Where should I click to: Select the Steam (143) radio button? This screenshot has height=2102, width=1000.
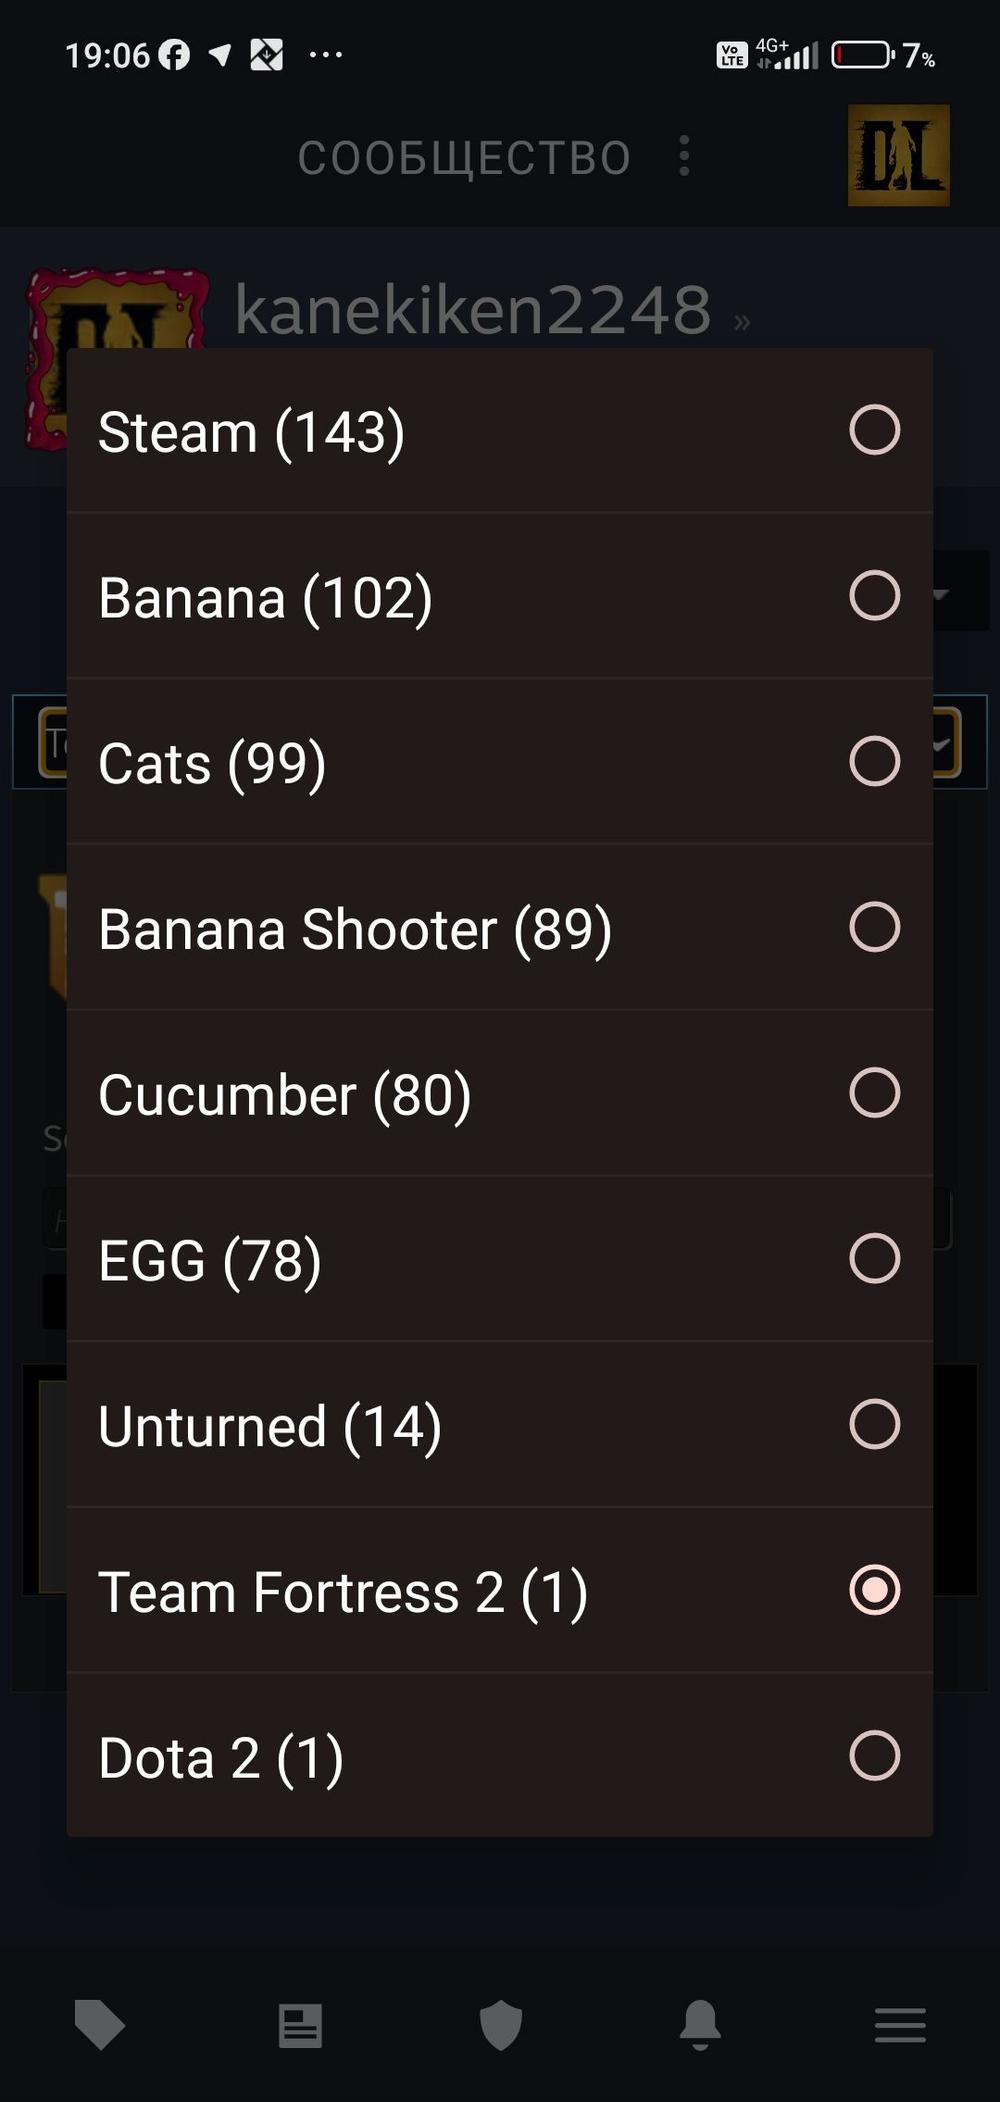pyautogui.click(x=874, y=430)
